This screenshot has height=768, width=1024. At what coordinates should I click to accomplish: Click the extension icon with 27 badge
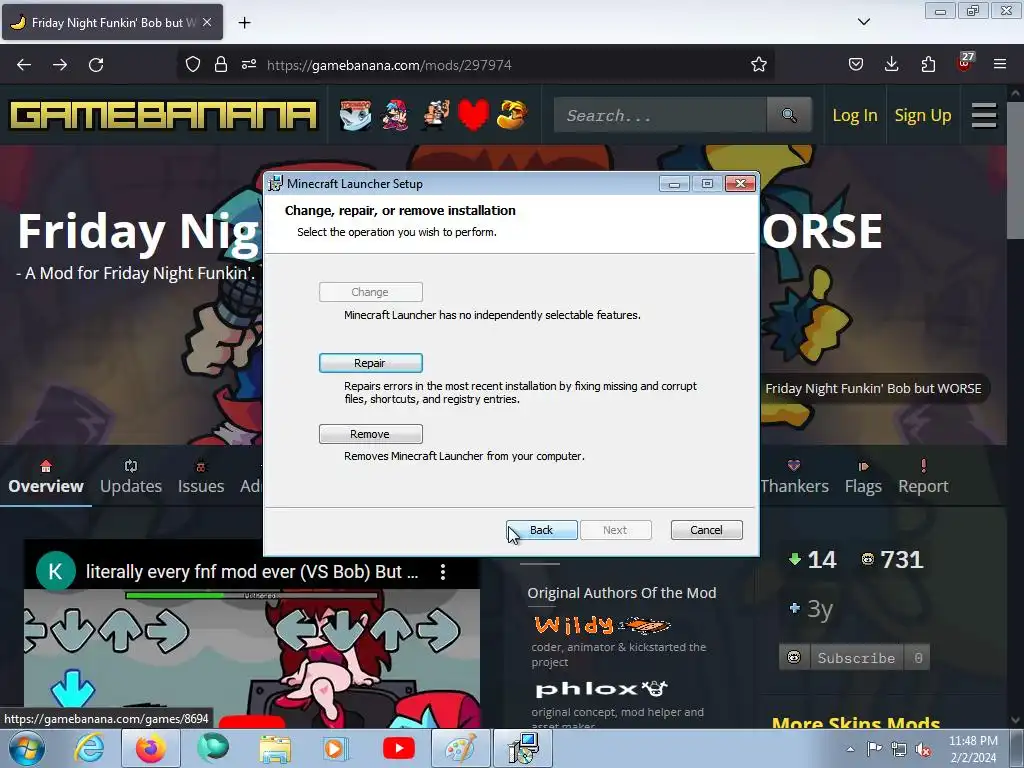click(965, 62)
